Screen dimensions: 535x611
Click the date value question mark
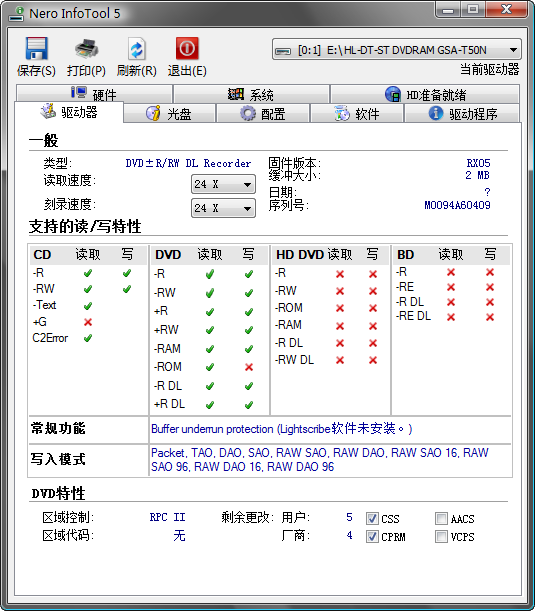[x=487, y=192]
